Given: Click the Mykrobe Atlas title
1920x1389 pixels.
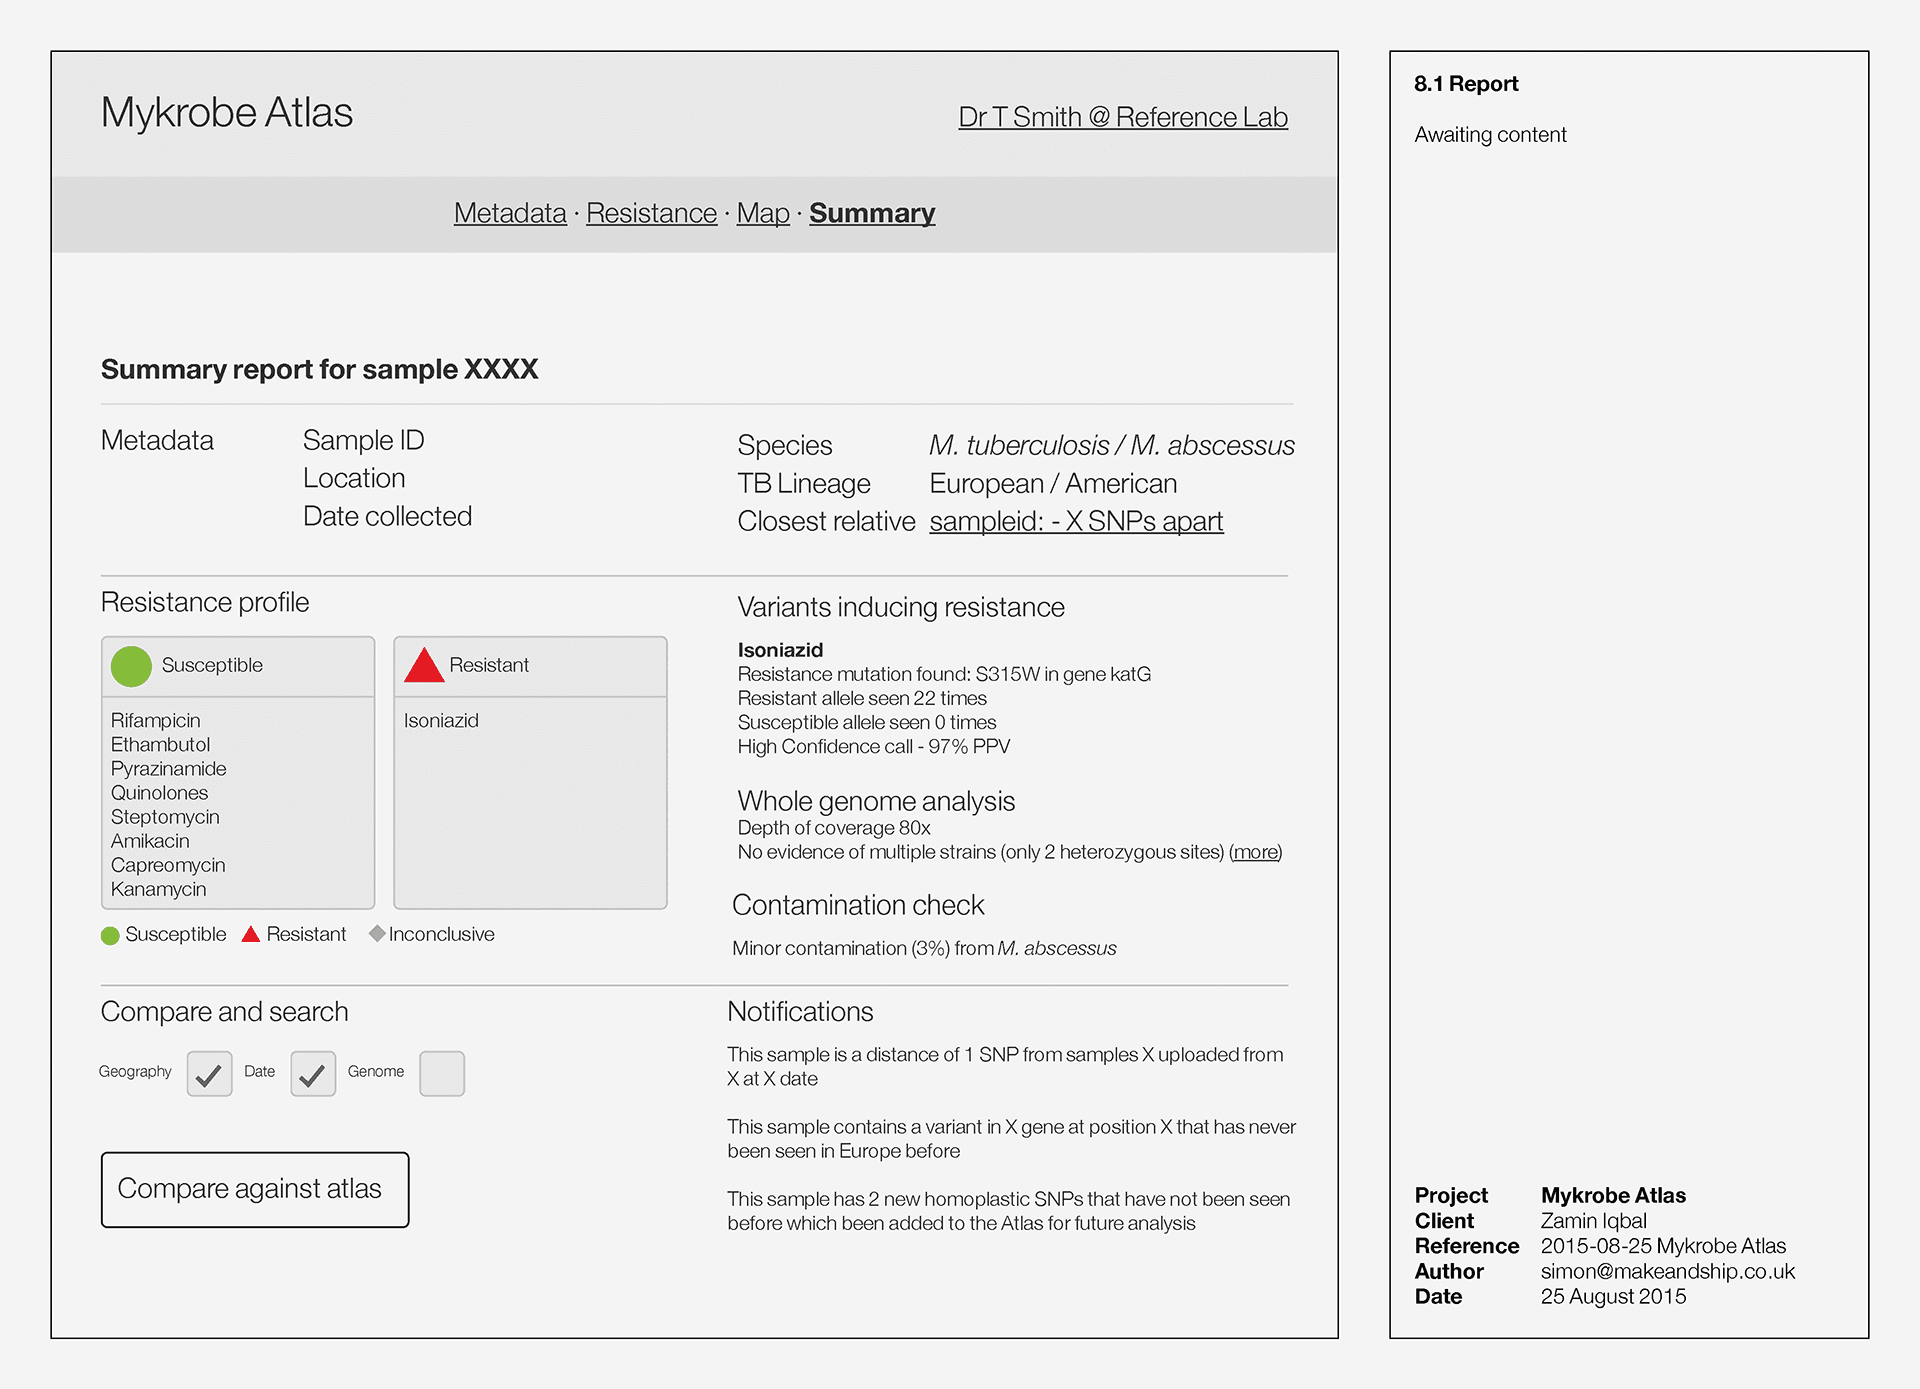Looking at the screenshot, I should [x=227, y=112].
